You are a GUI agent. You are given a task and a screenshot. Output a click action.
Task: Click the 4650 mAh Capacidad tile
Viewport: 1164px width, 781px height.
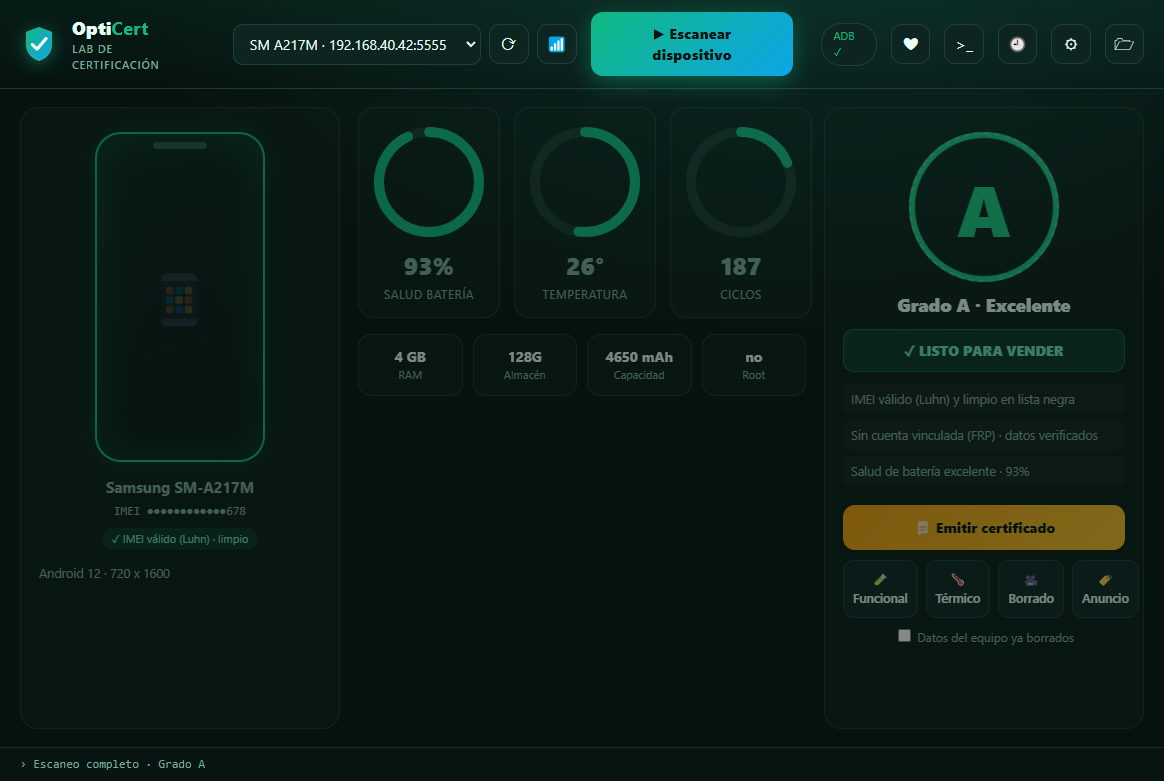(639, 365)
